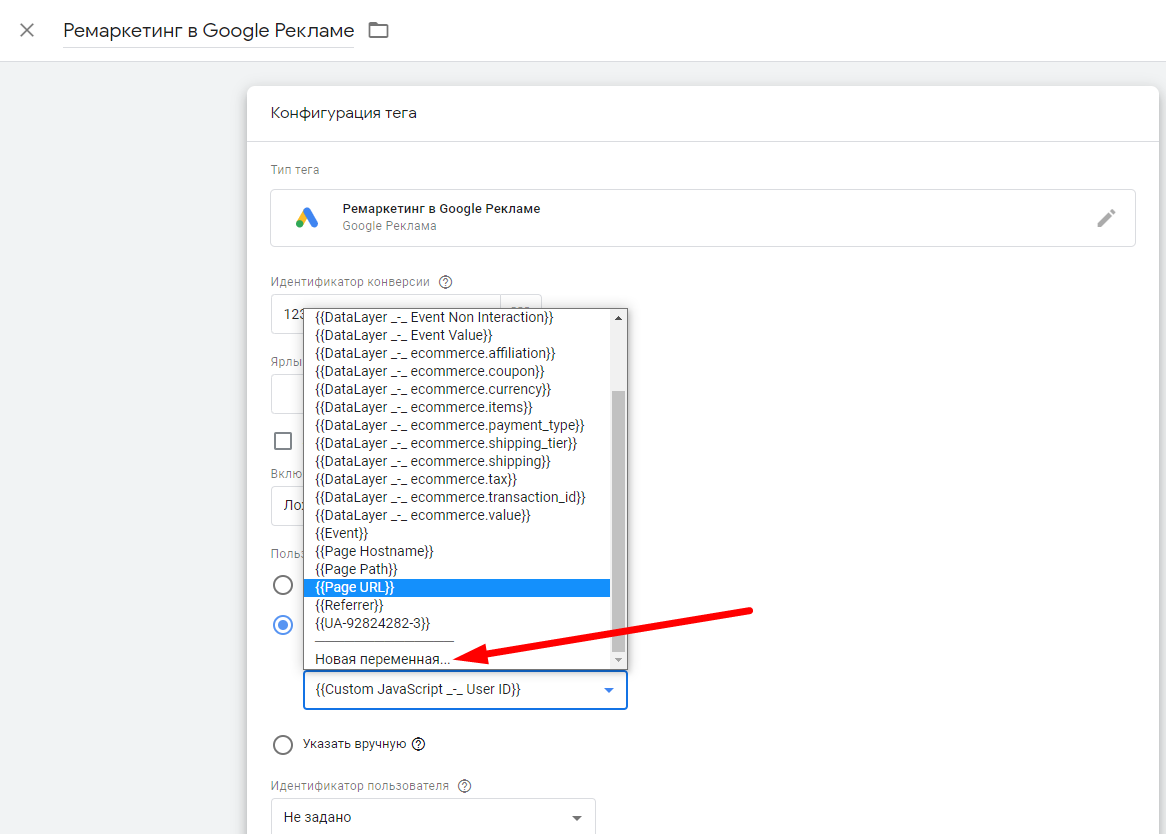Edit tag type with pencil icon

pos(1105,218)
